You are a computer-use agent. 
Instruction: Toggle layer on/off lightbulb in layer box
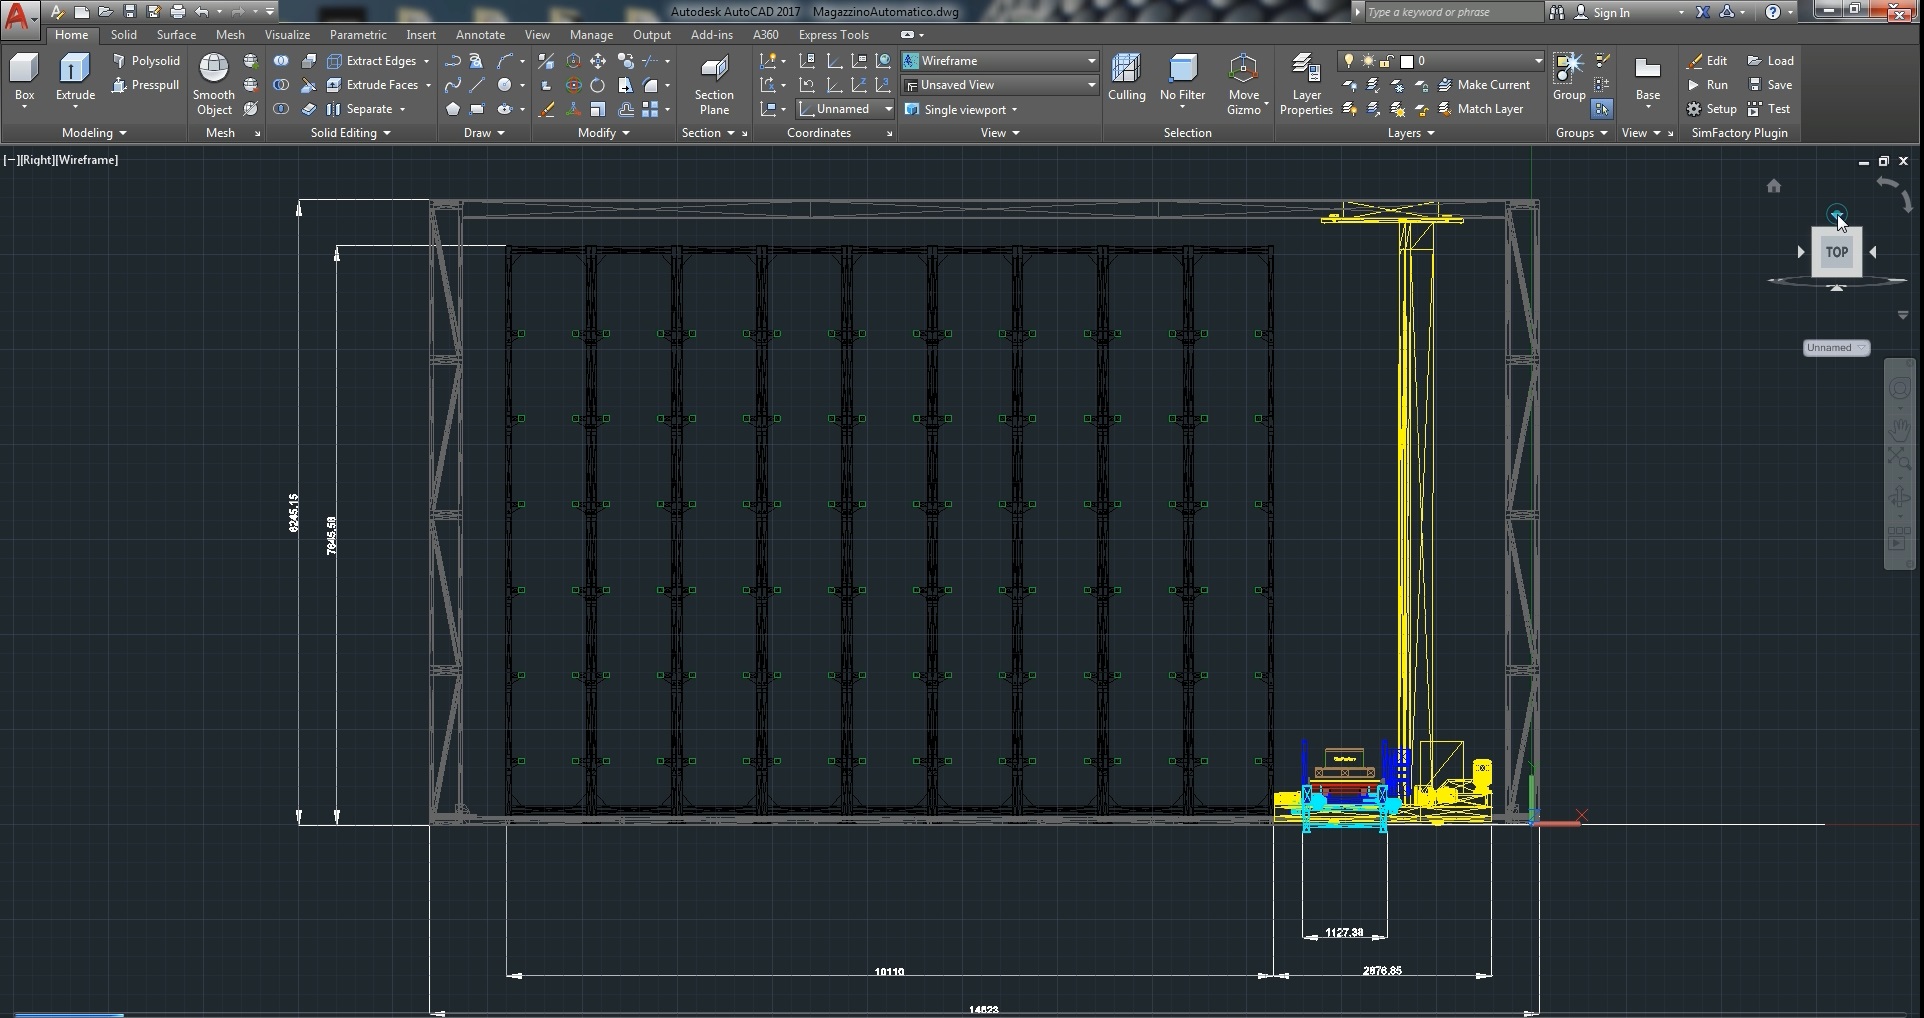[1349, 61]
